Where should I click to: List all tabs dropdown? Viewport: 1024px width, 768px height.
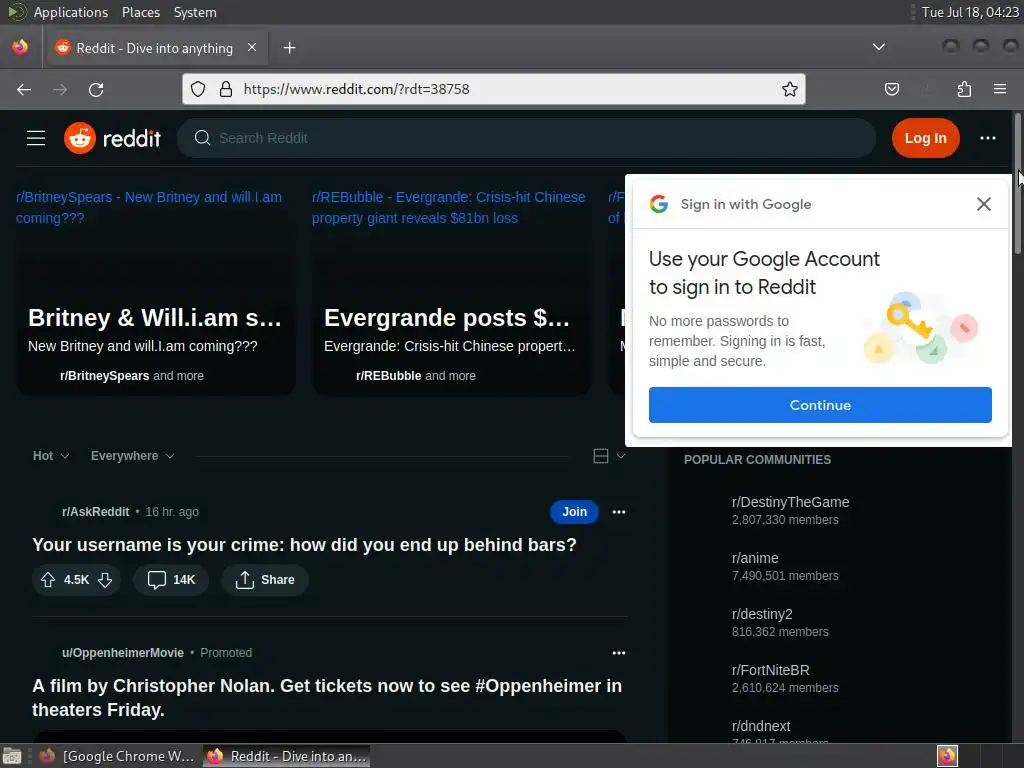click(x=879, y=47)
